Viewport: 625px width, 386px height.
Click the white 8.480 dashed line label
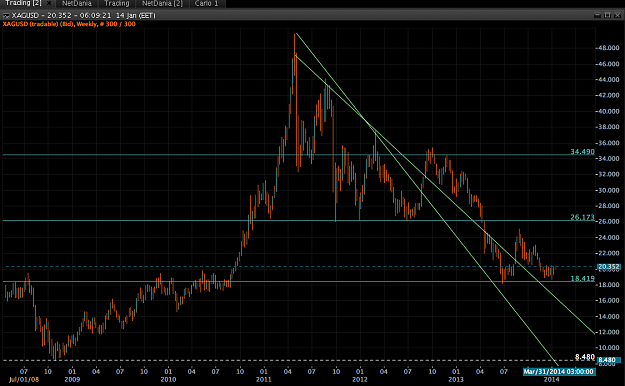[585, 356]
